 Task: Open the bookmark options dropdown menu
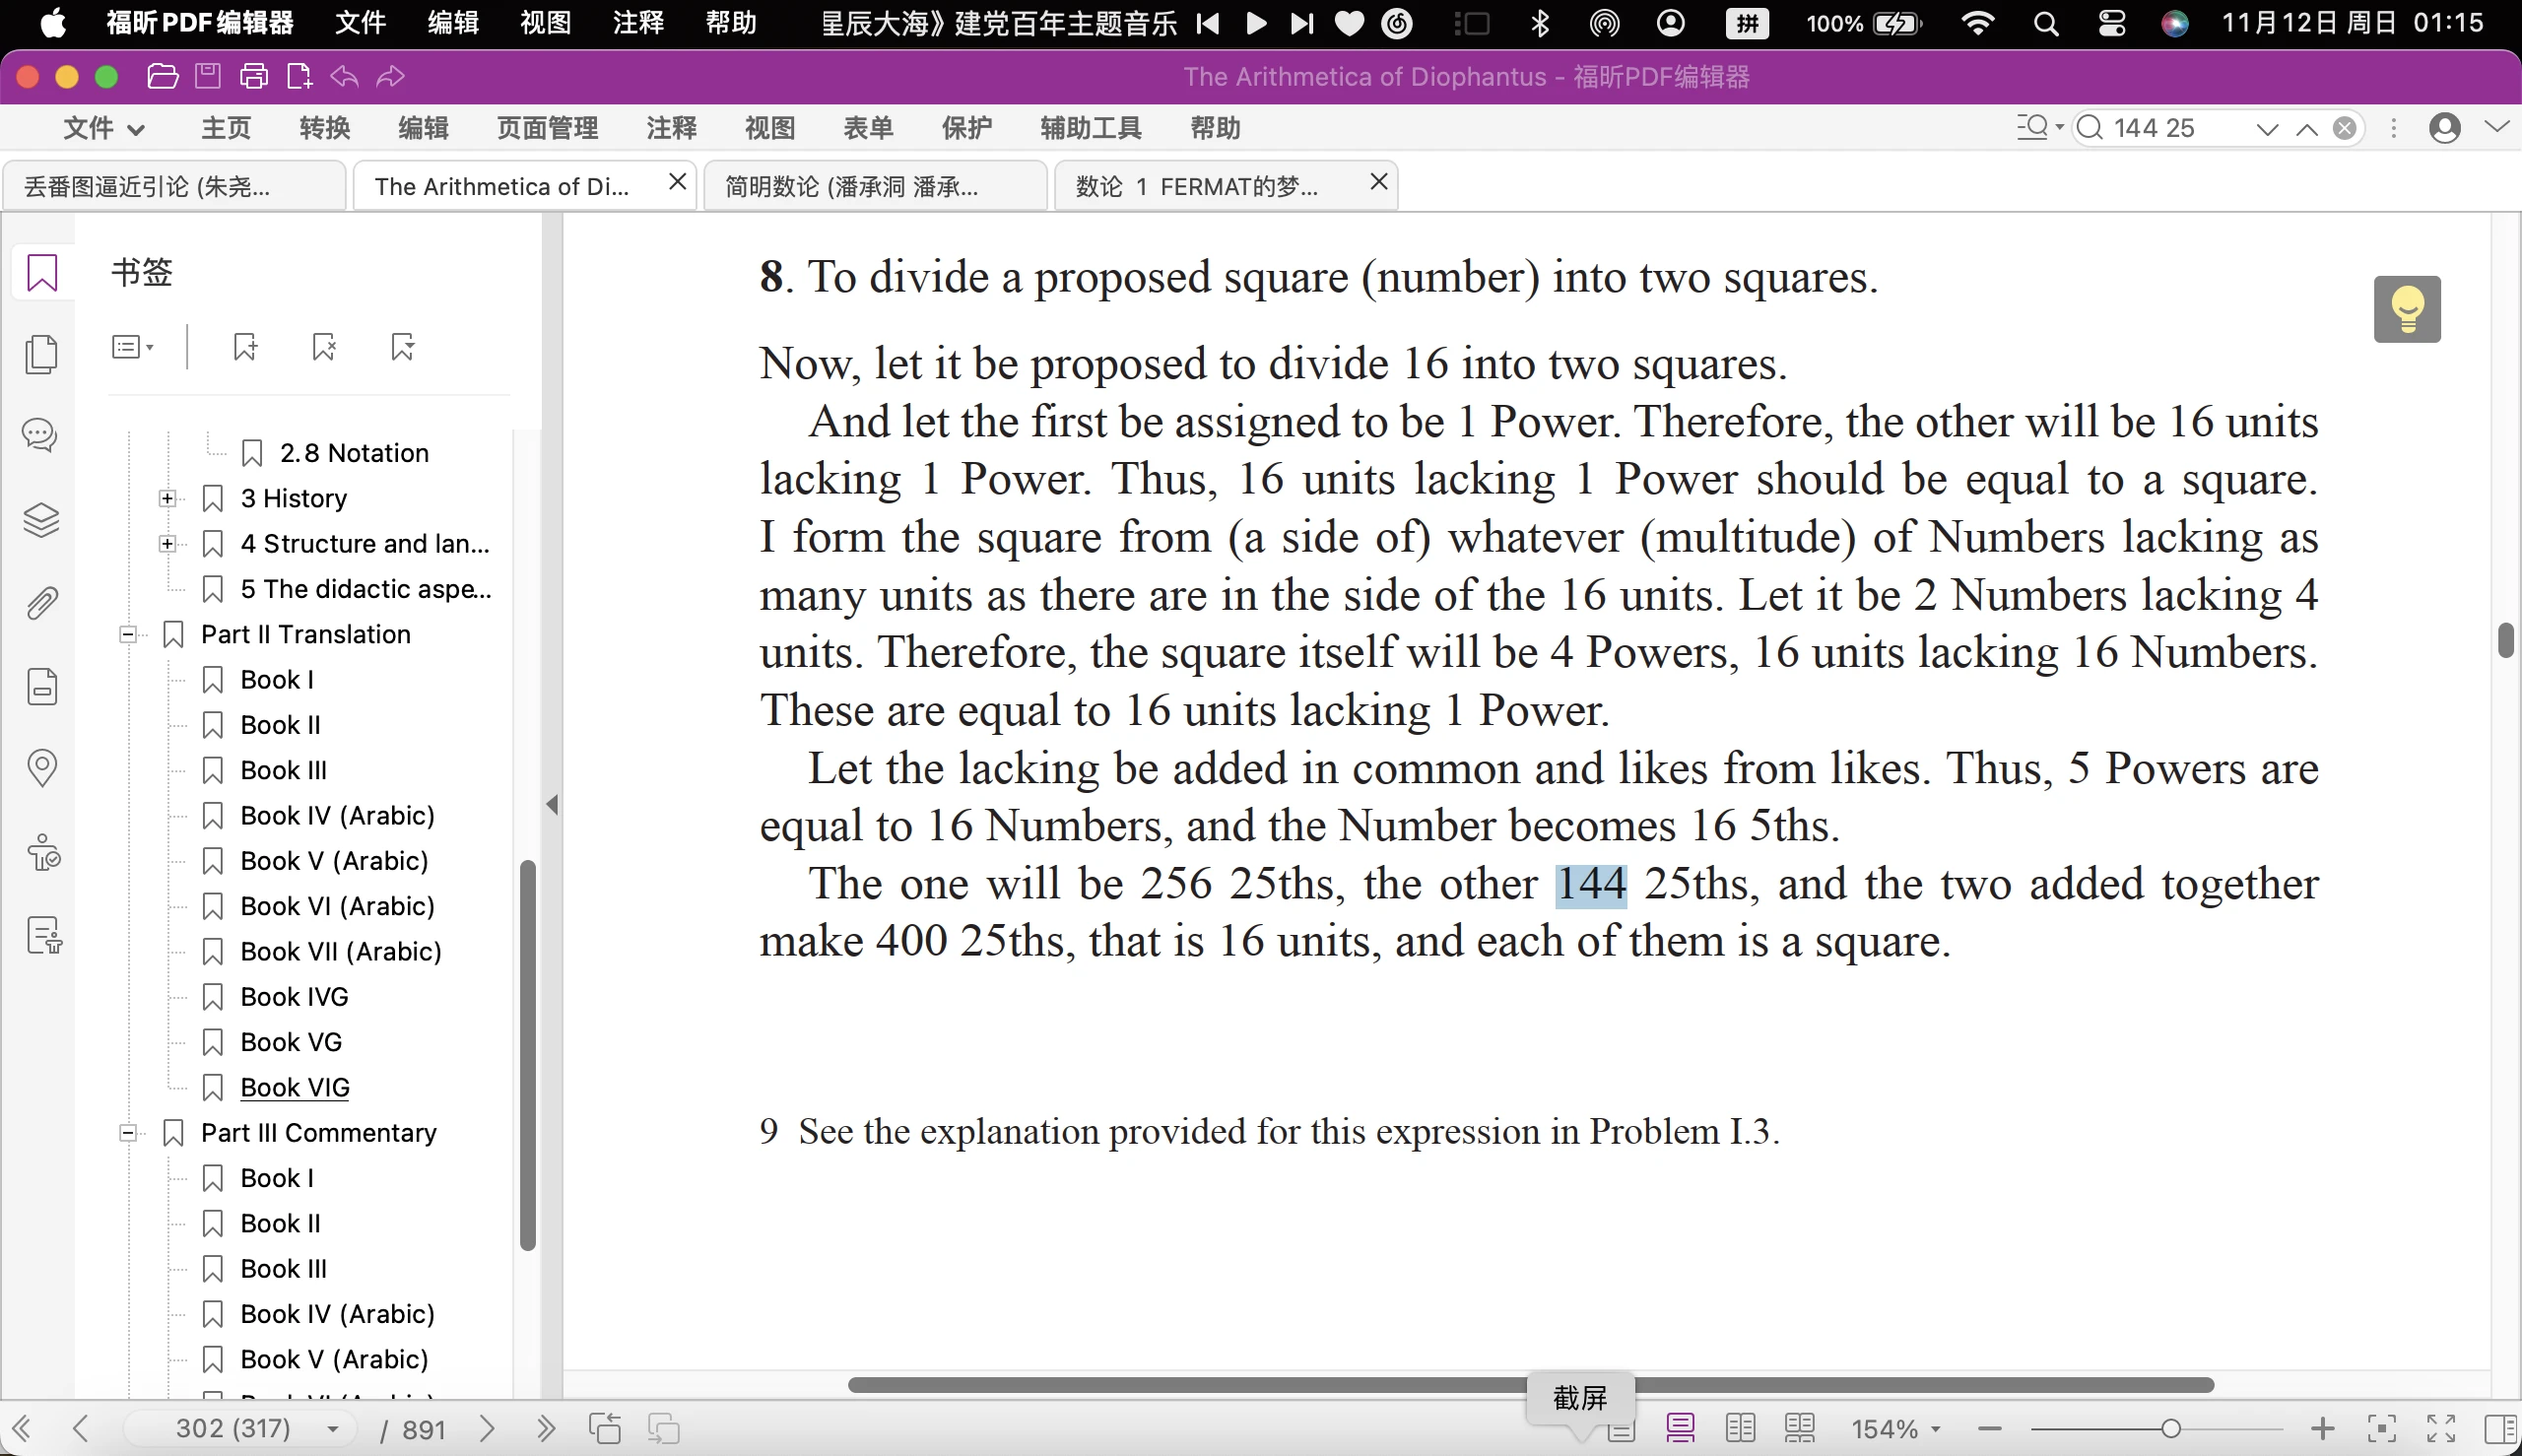click(133, 347)
